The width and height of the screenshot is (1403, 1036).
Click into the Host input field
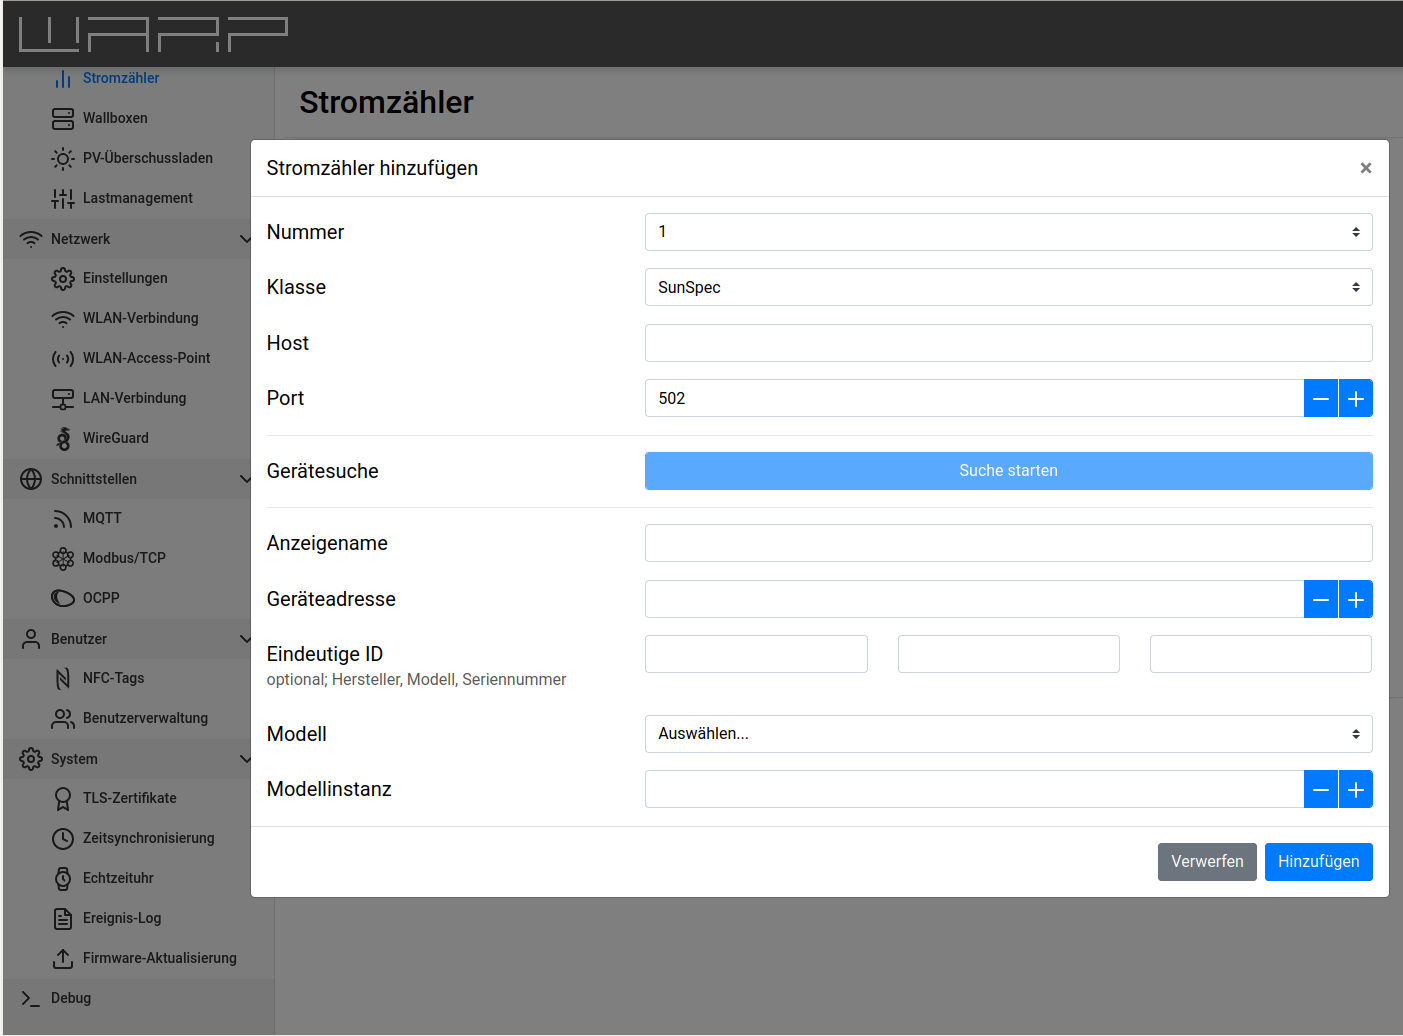(1008, 343)
